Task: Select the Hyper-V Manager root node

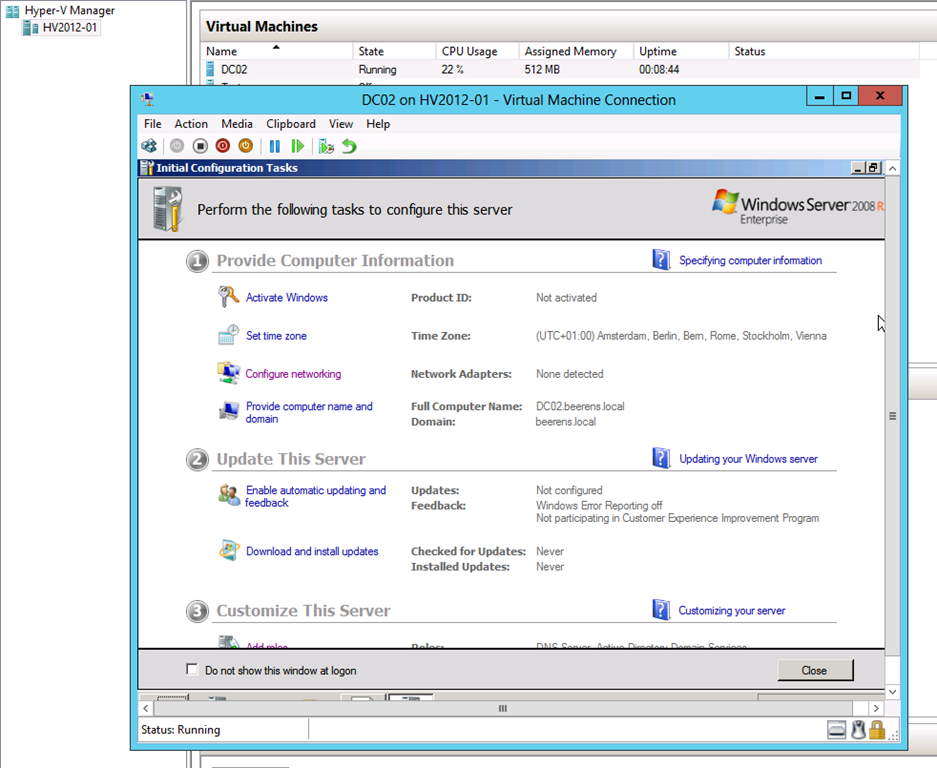Action: pos(69,11)
